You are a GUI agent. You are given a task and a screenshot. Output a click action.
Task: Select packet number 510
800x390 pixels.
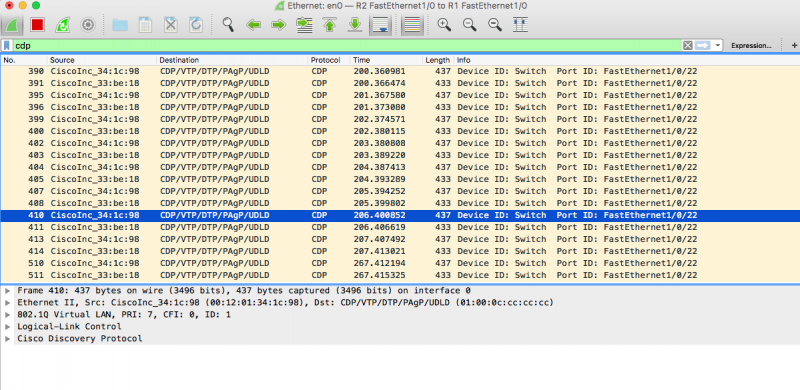(x=400, y=263)
